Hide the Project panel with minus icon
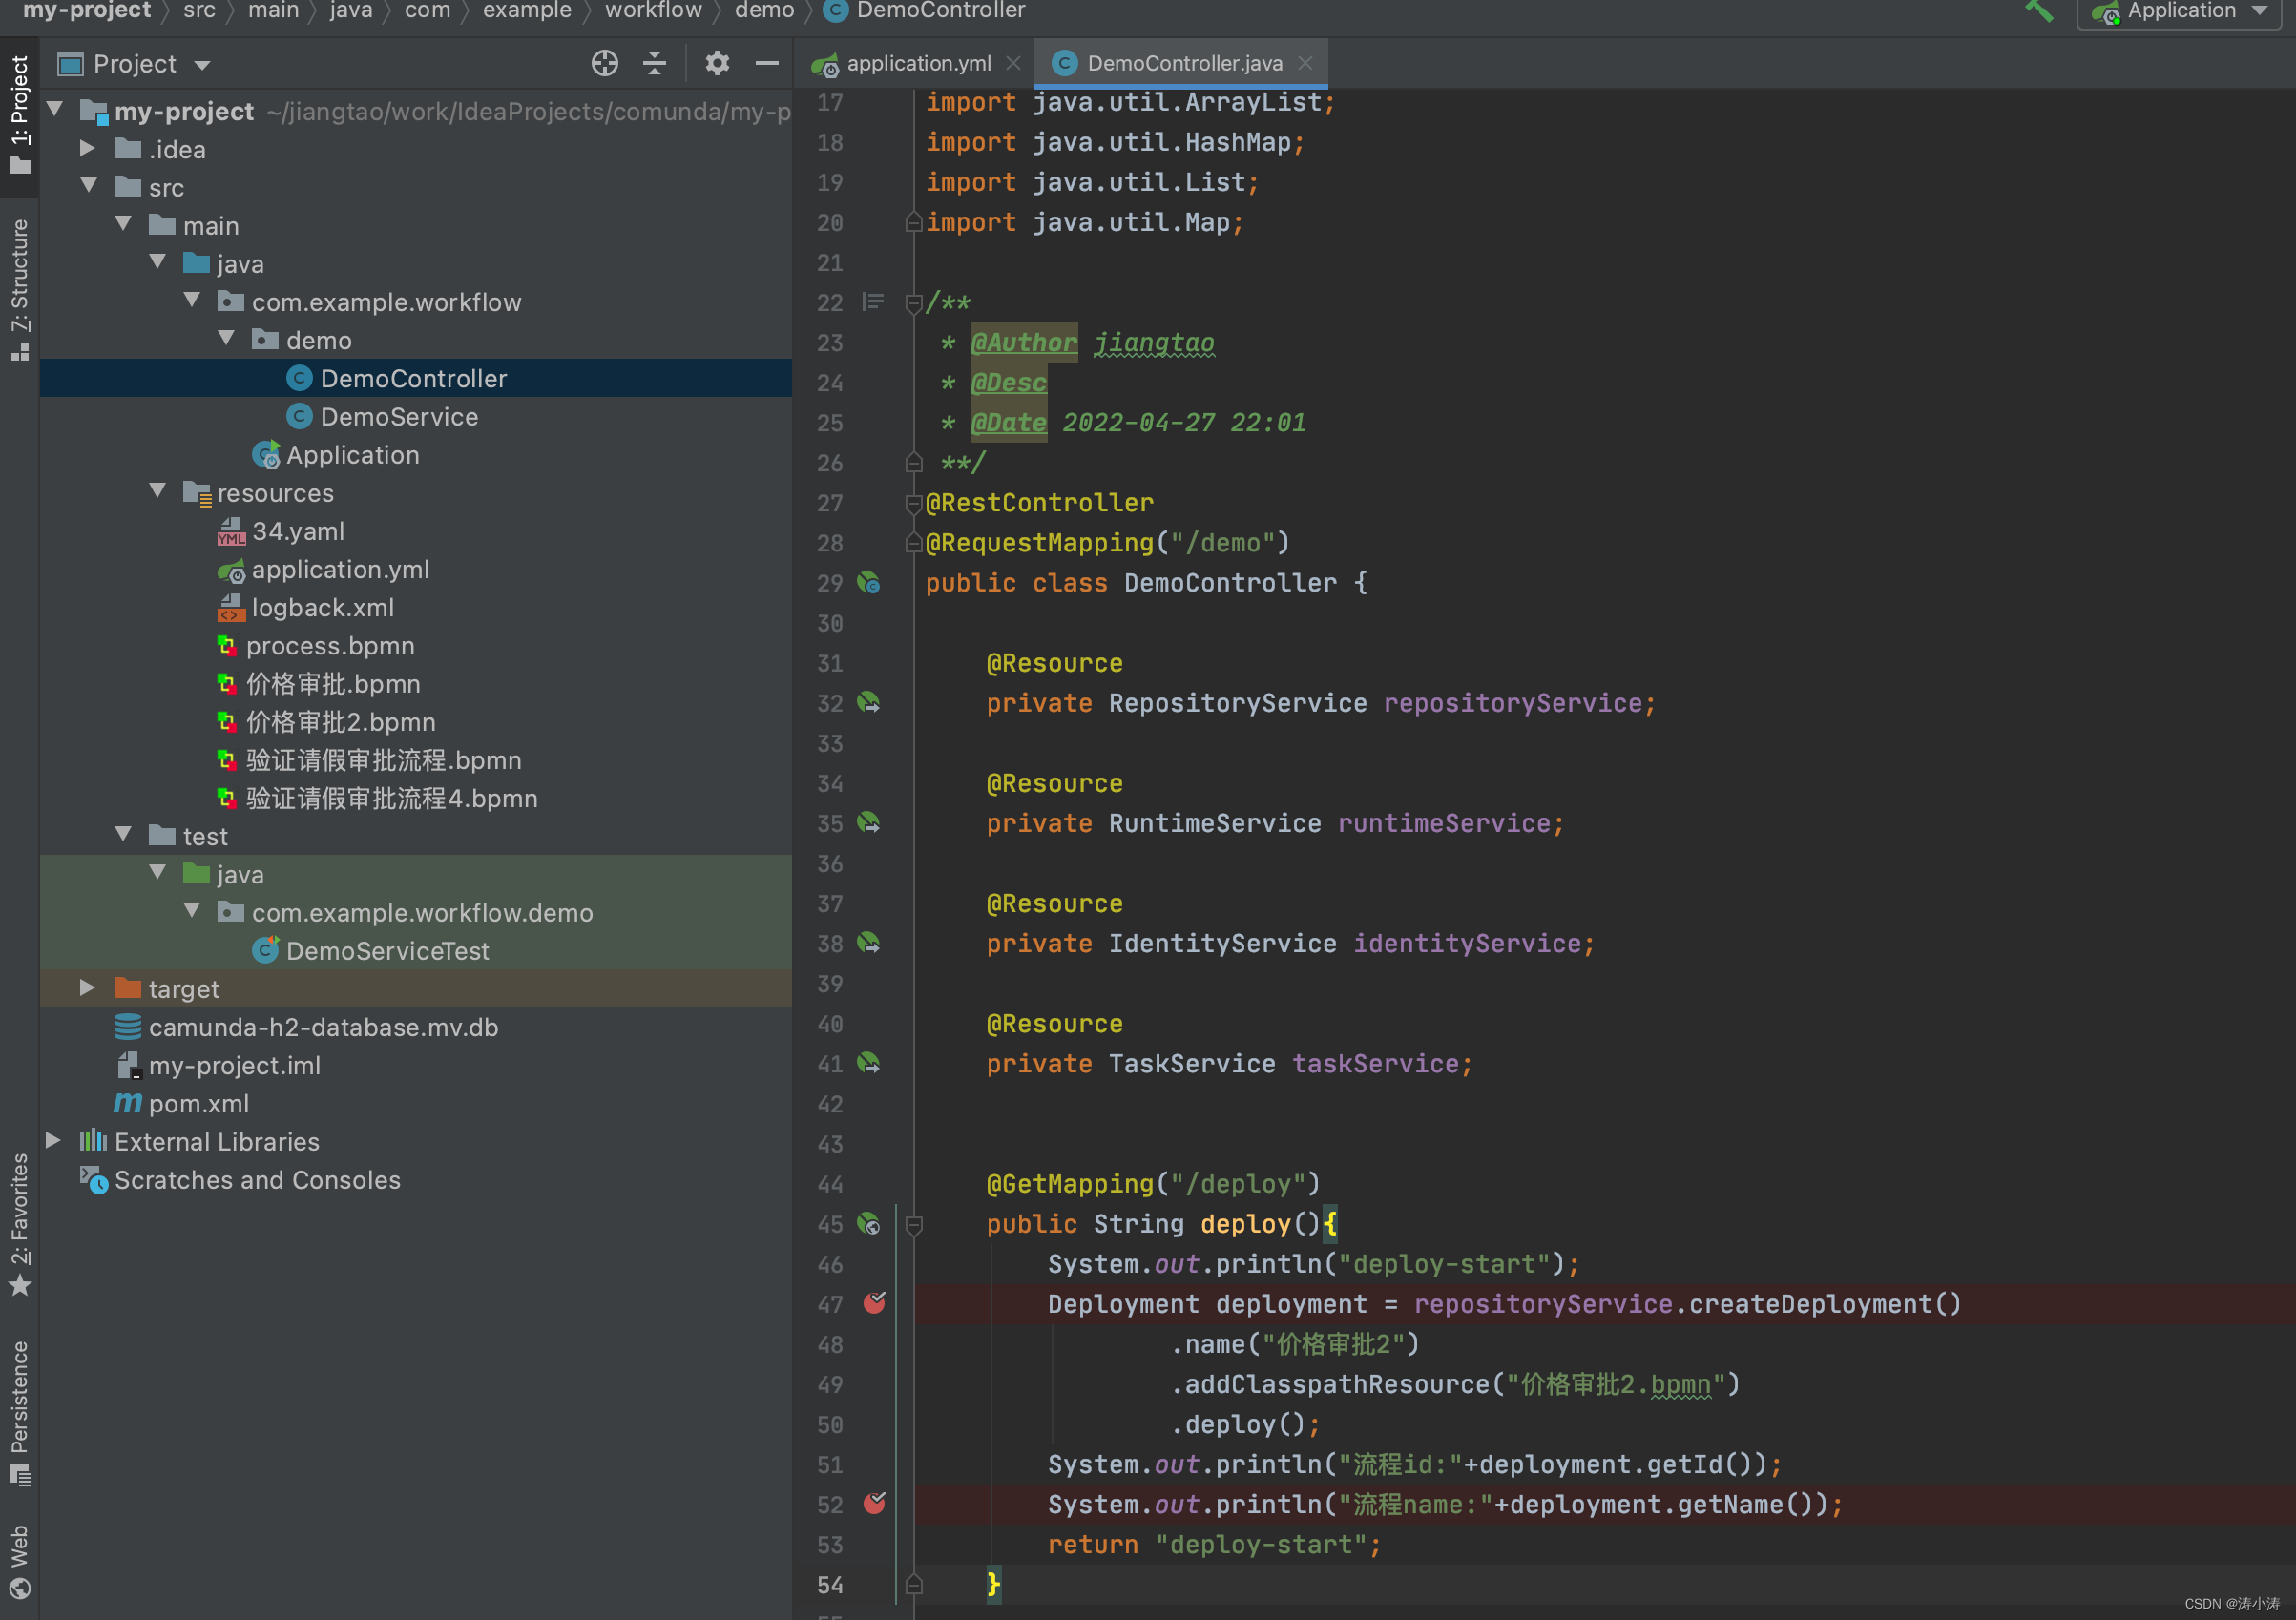This screenshot has height=1620, width=2296. [x=767, y=64]
